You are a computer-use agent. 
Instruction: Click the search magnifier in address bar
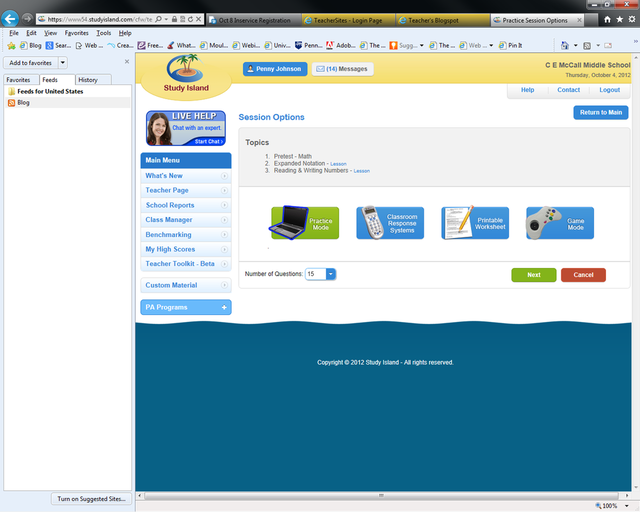[x=158, y=19]
